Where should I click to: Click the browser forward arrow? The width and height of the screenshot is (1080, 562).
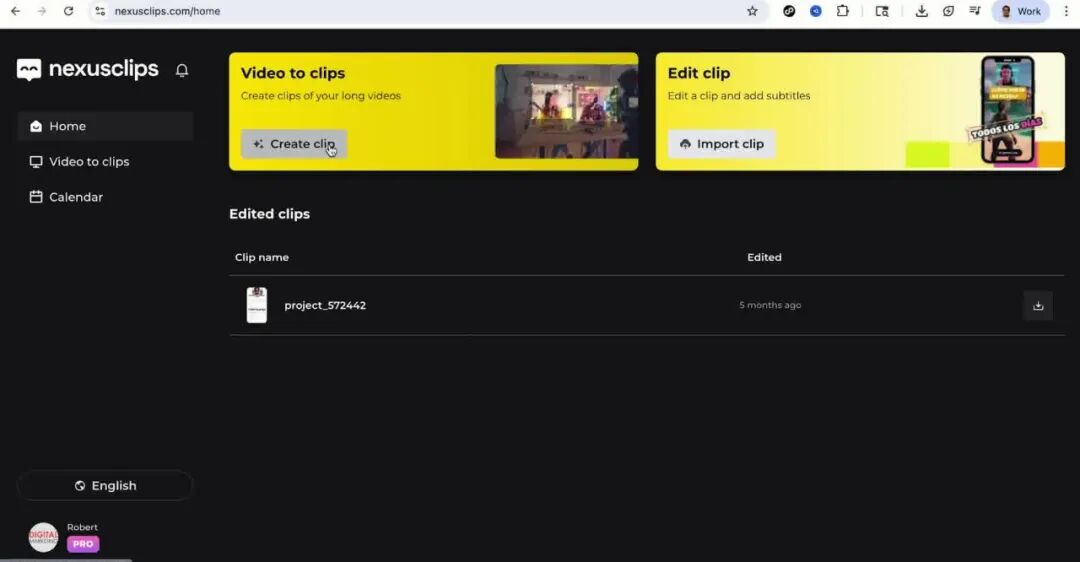[42, 11]
